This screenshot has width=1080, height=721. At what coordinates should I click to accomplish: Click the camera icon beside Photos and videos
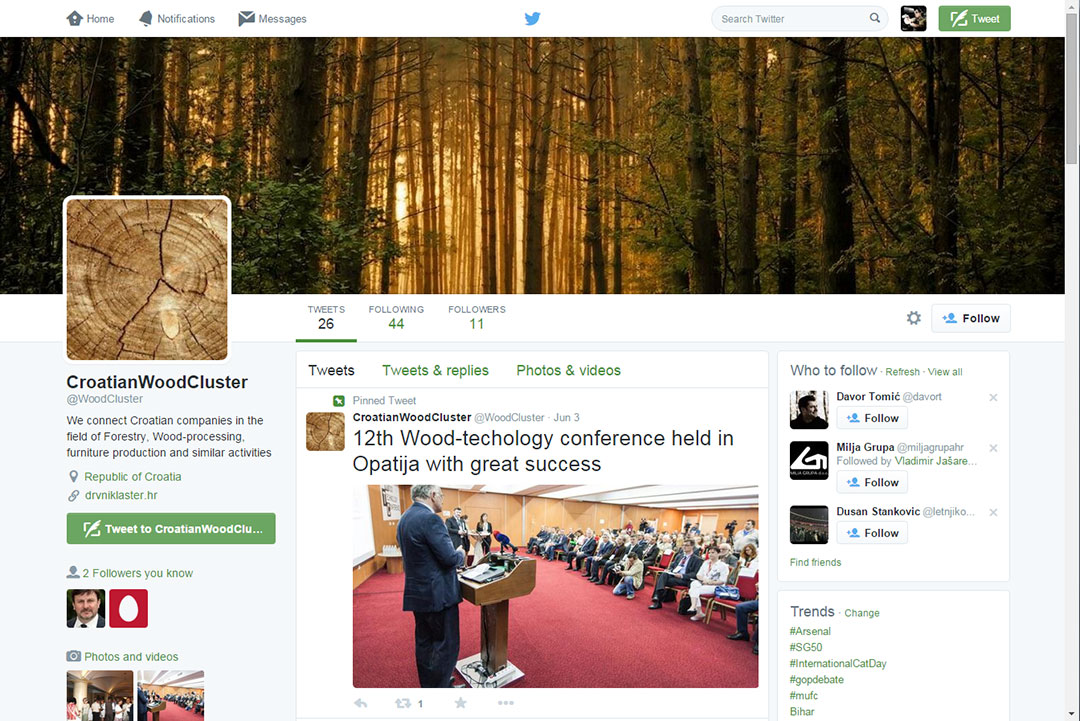pos(74,656)
